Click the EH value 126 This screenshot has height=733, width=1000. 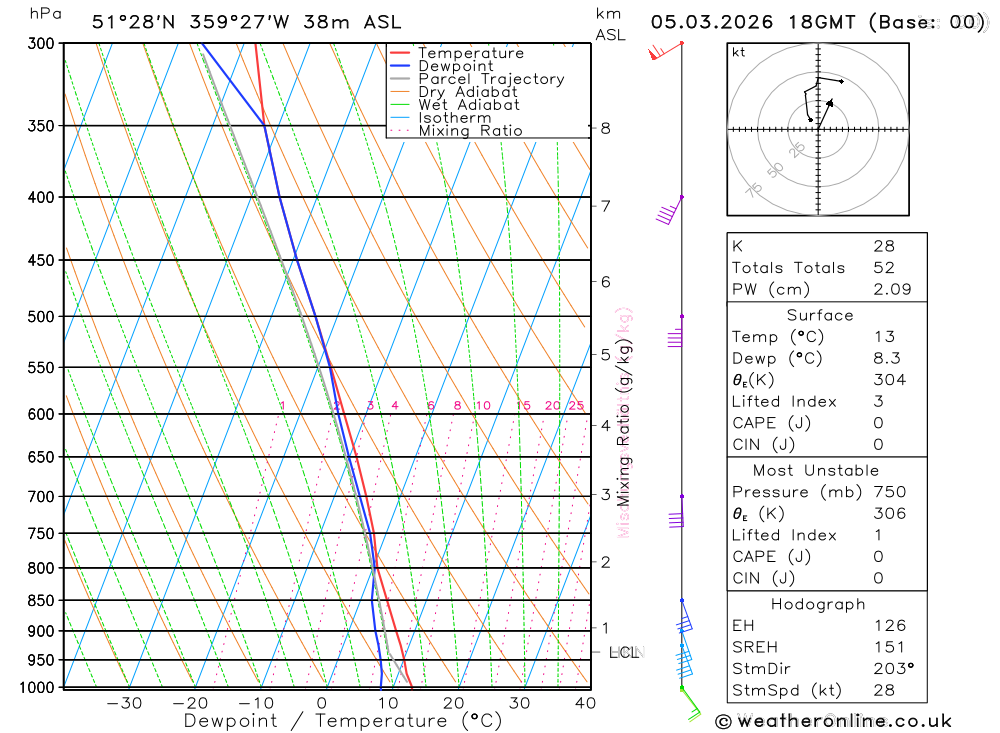pyautogui.click(x=890, y=626)
